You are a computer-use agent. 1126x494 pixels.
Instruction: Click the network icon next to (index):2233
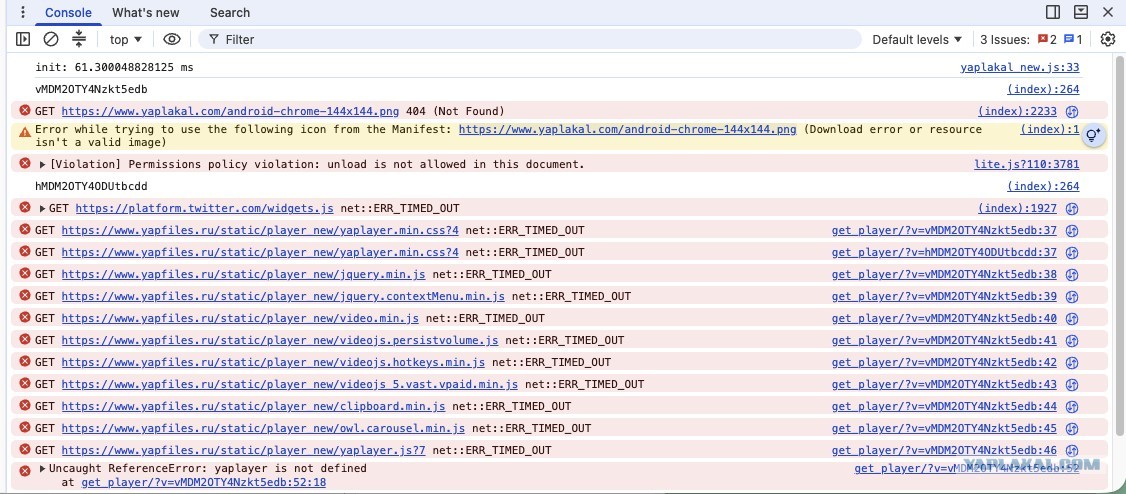point(1072,111)
